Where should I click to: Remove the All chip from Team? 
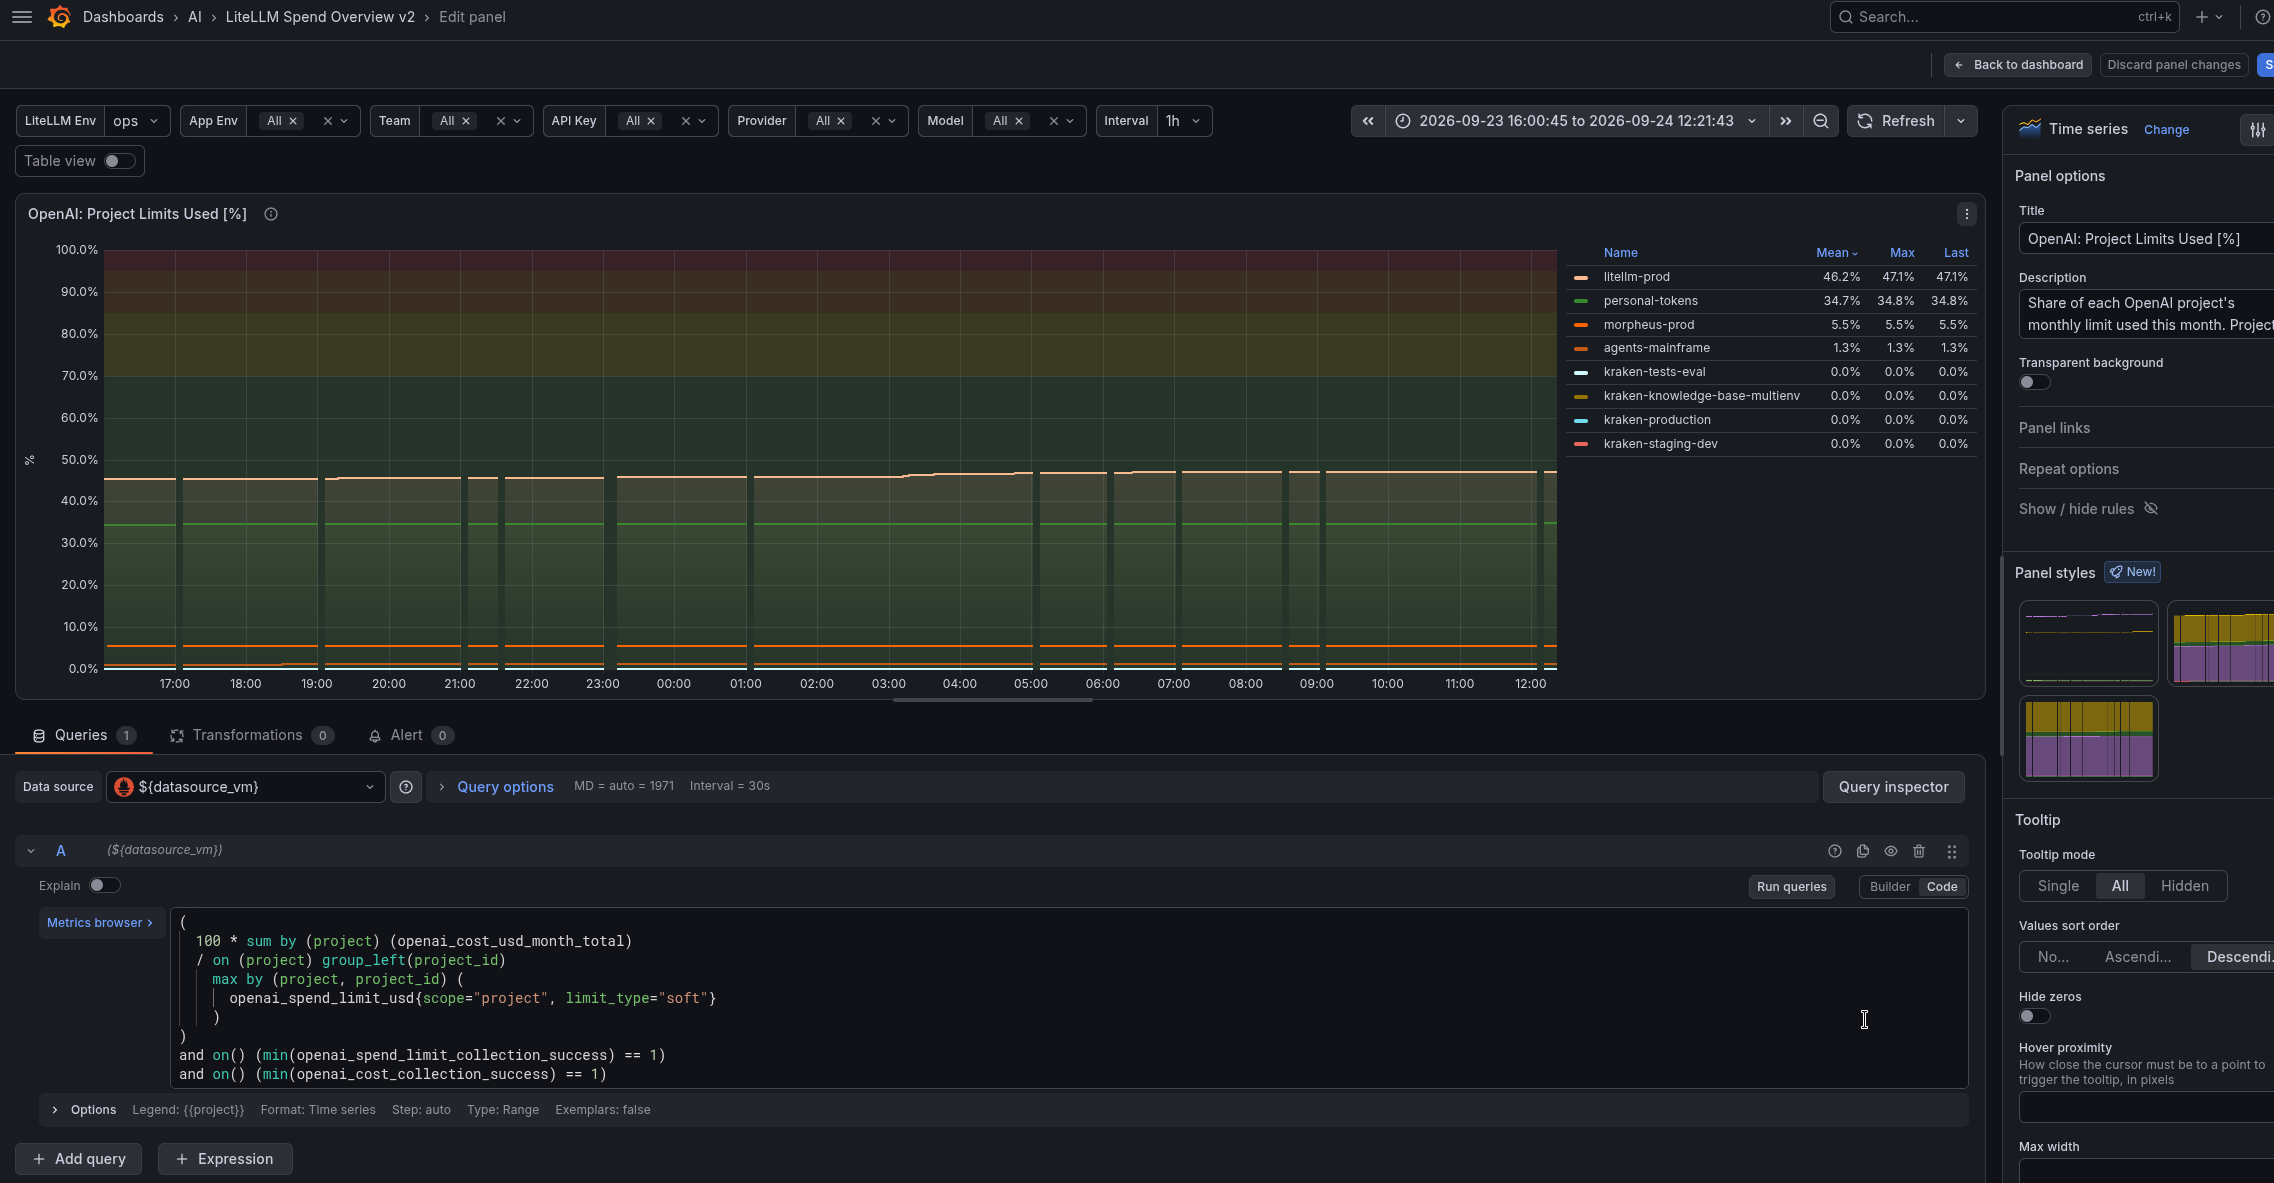[x=466, y=121]
